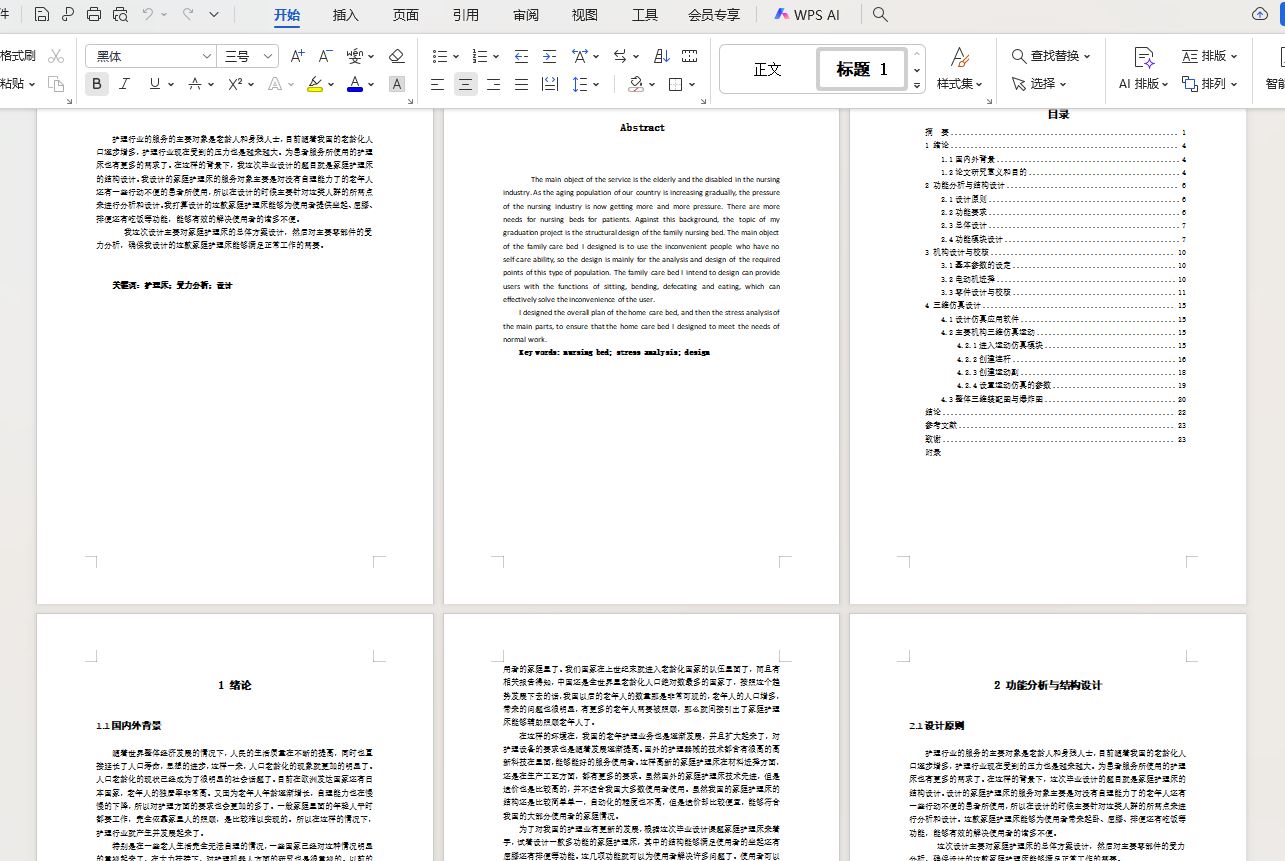Click the 会员专享 tab

[714, 15]
